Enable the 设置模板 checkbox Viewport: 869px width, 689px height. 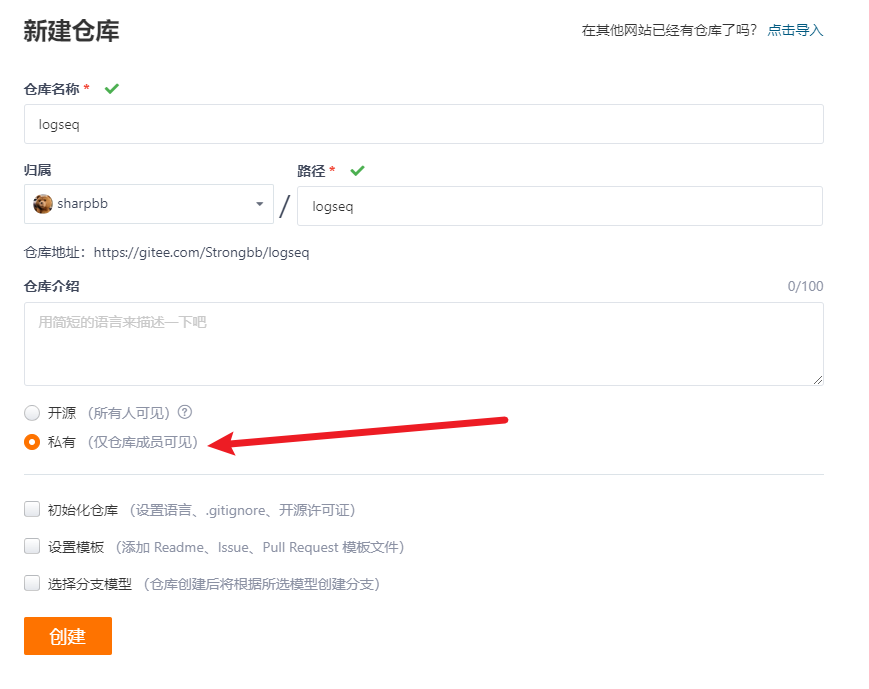pyautogui.click(x=32, y=547)
